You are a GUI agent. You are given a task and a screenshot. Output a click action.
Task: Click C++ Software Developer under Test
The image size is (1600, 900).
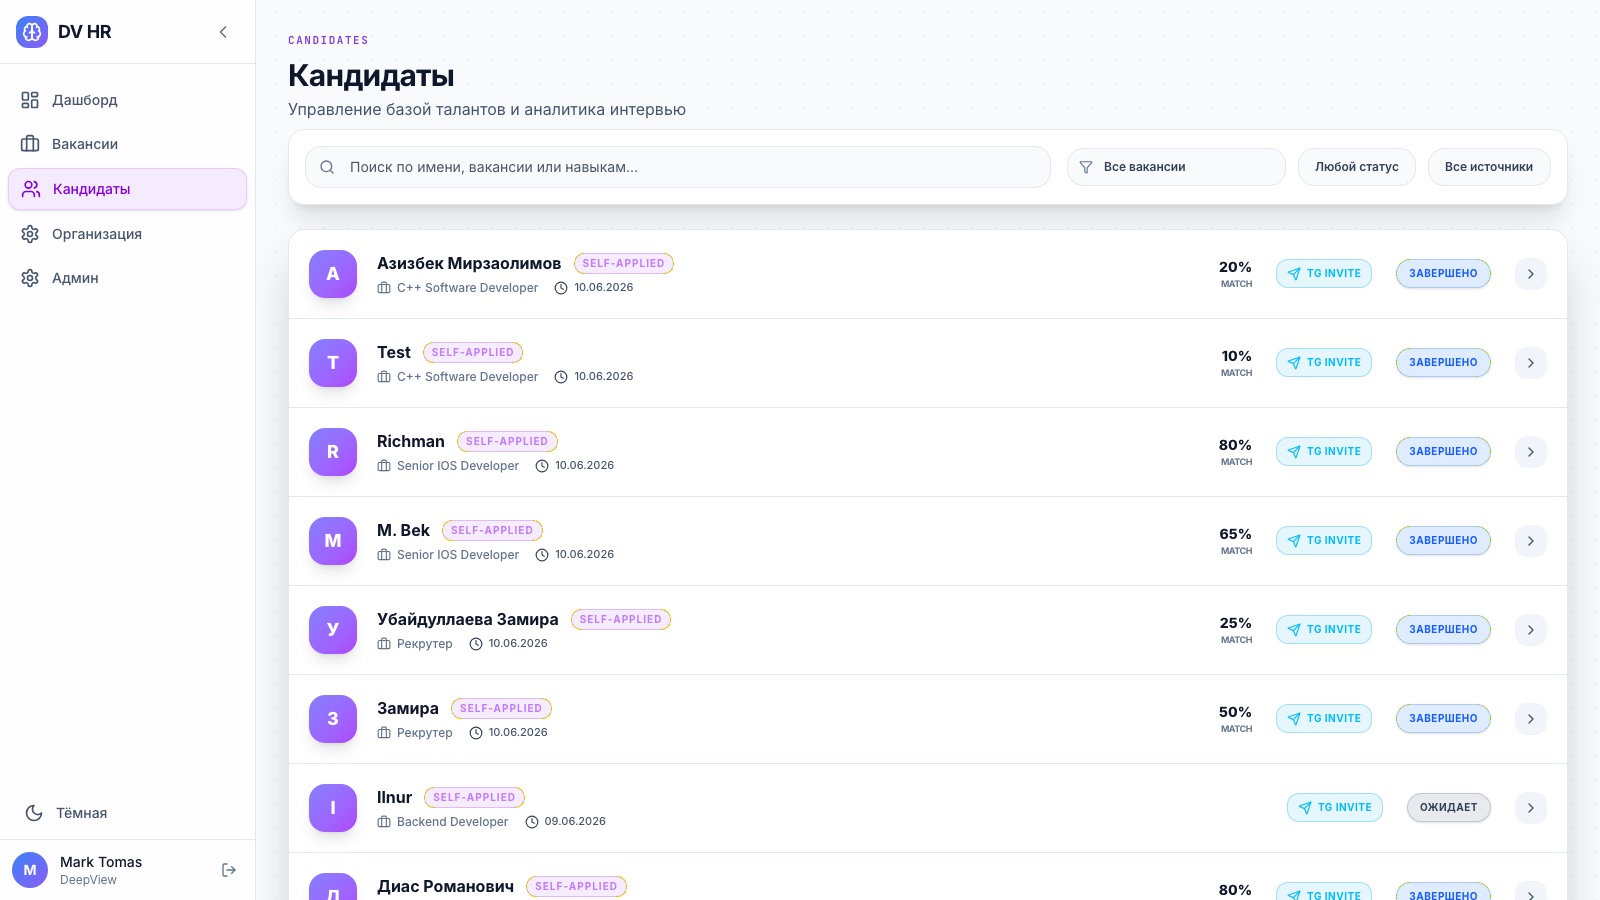(x=467, y=377)
